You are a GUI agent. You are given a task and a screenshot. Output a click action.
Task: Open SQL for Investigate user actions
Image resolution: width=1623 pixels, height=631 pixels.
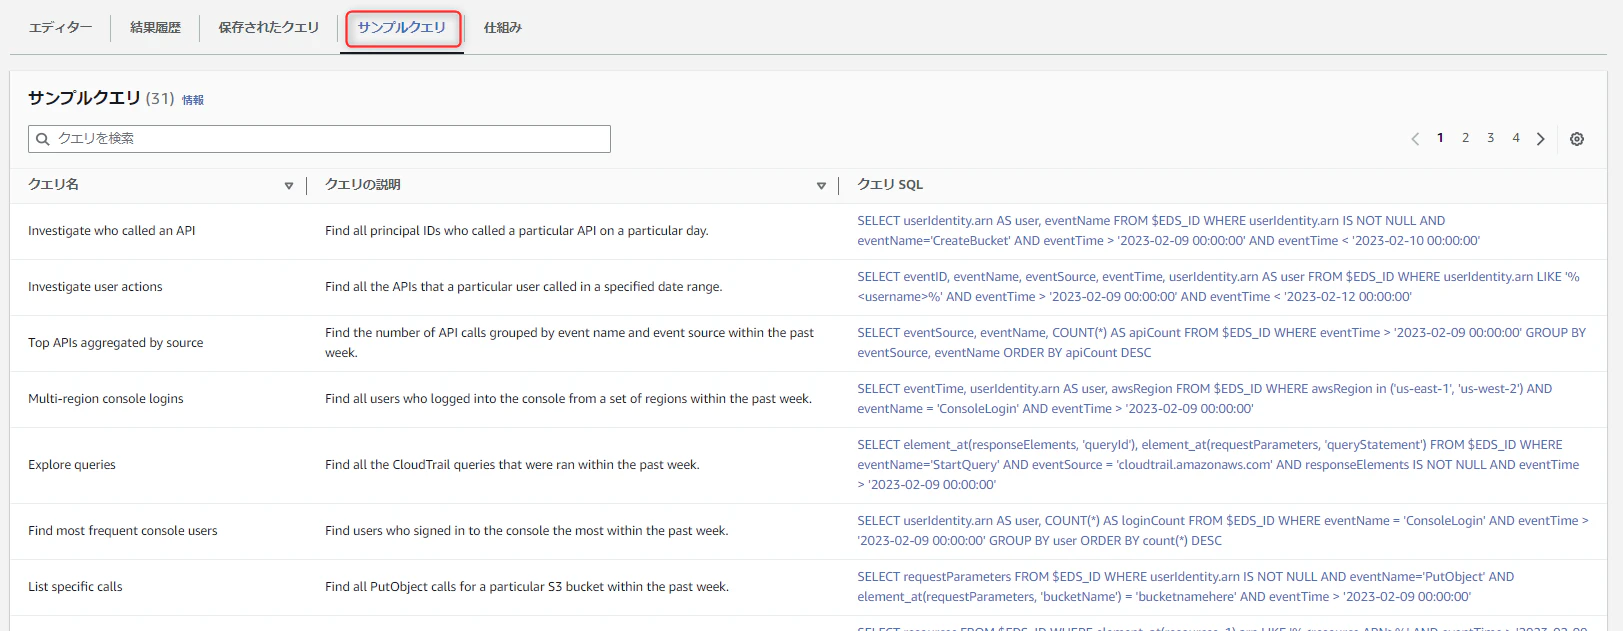[x=1218, y=287]
